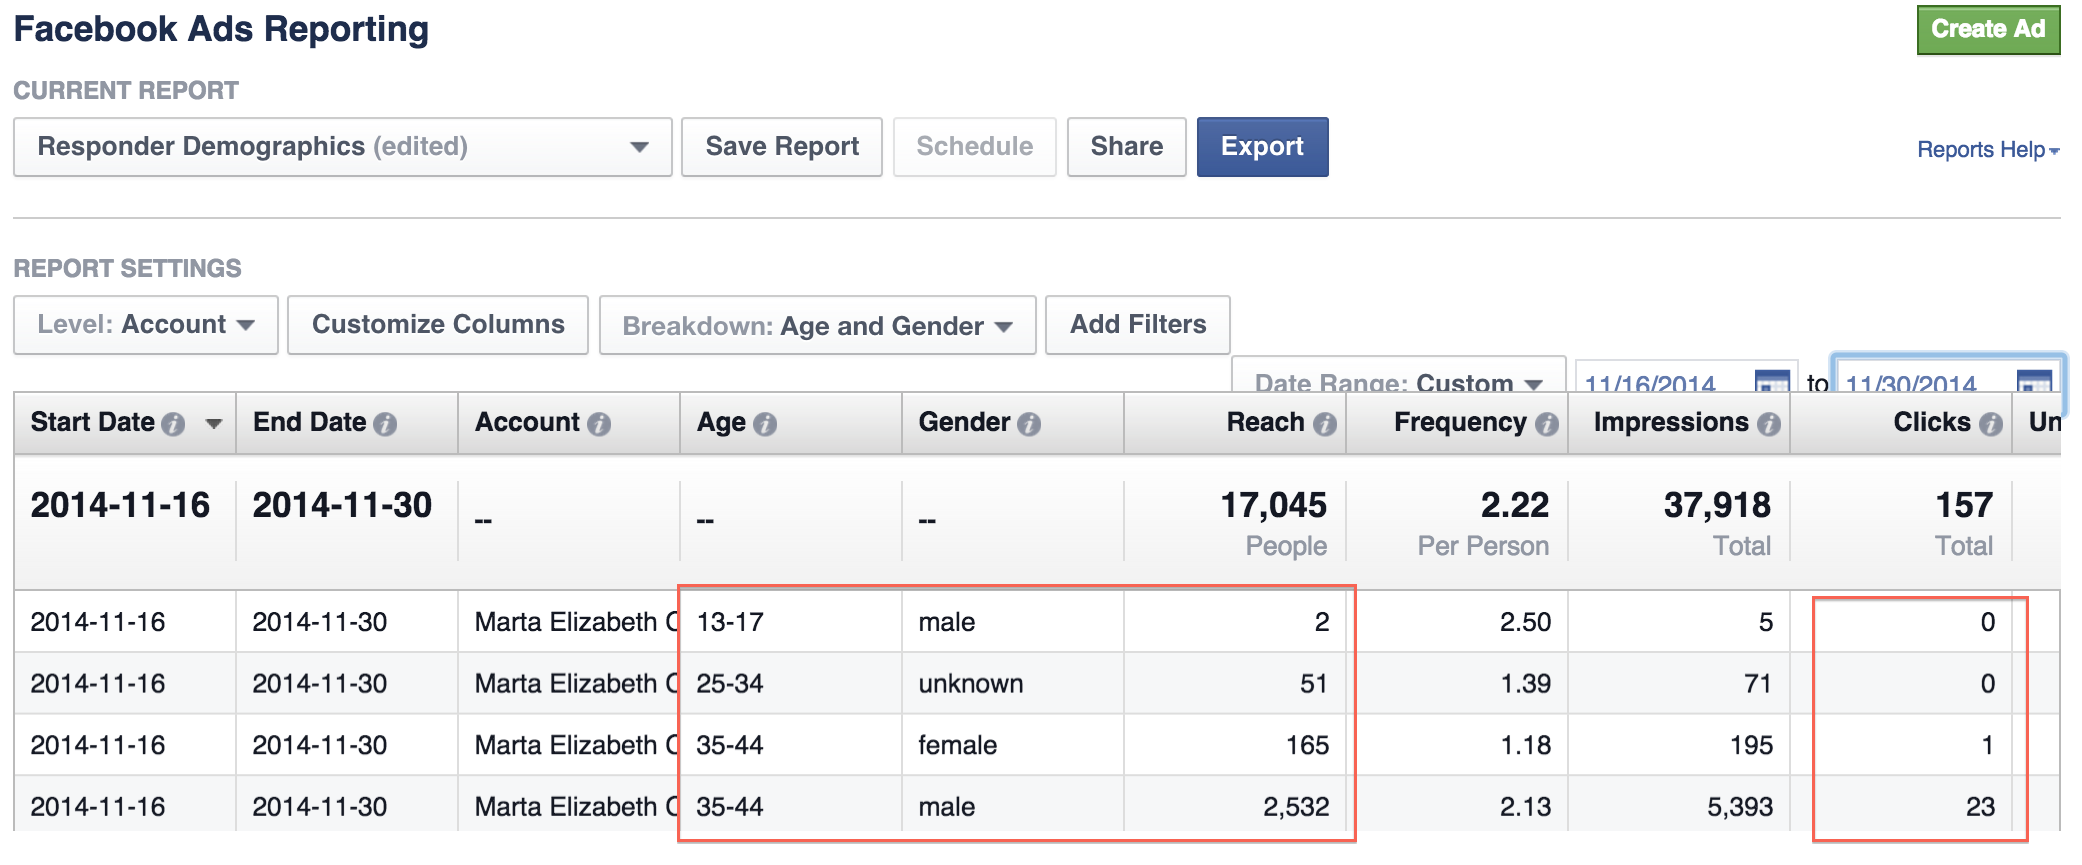Viewport: 2082px width, 865px height.
Task: Open calendar picker for start date 11/16/2014
Action: click(1772, 381)
